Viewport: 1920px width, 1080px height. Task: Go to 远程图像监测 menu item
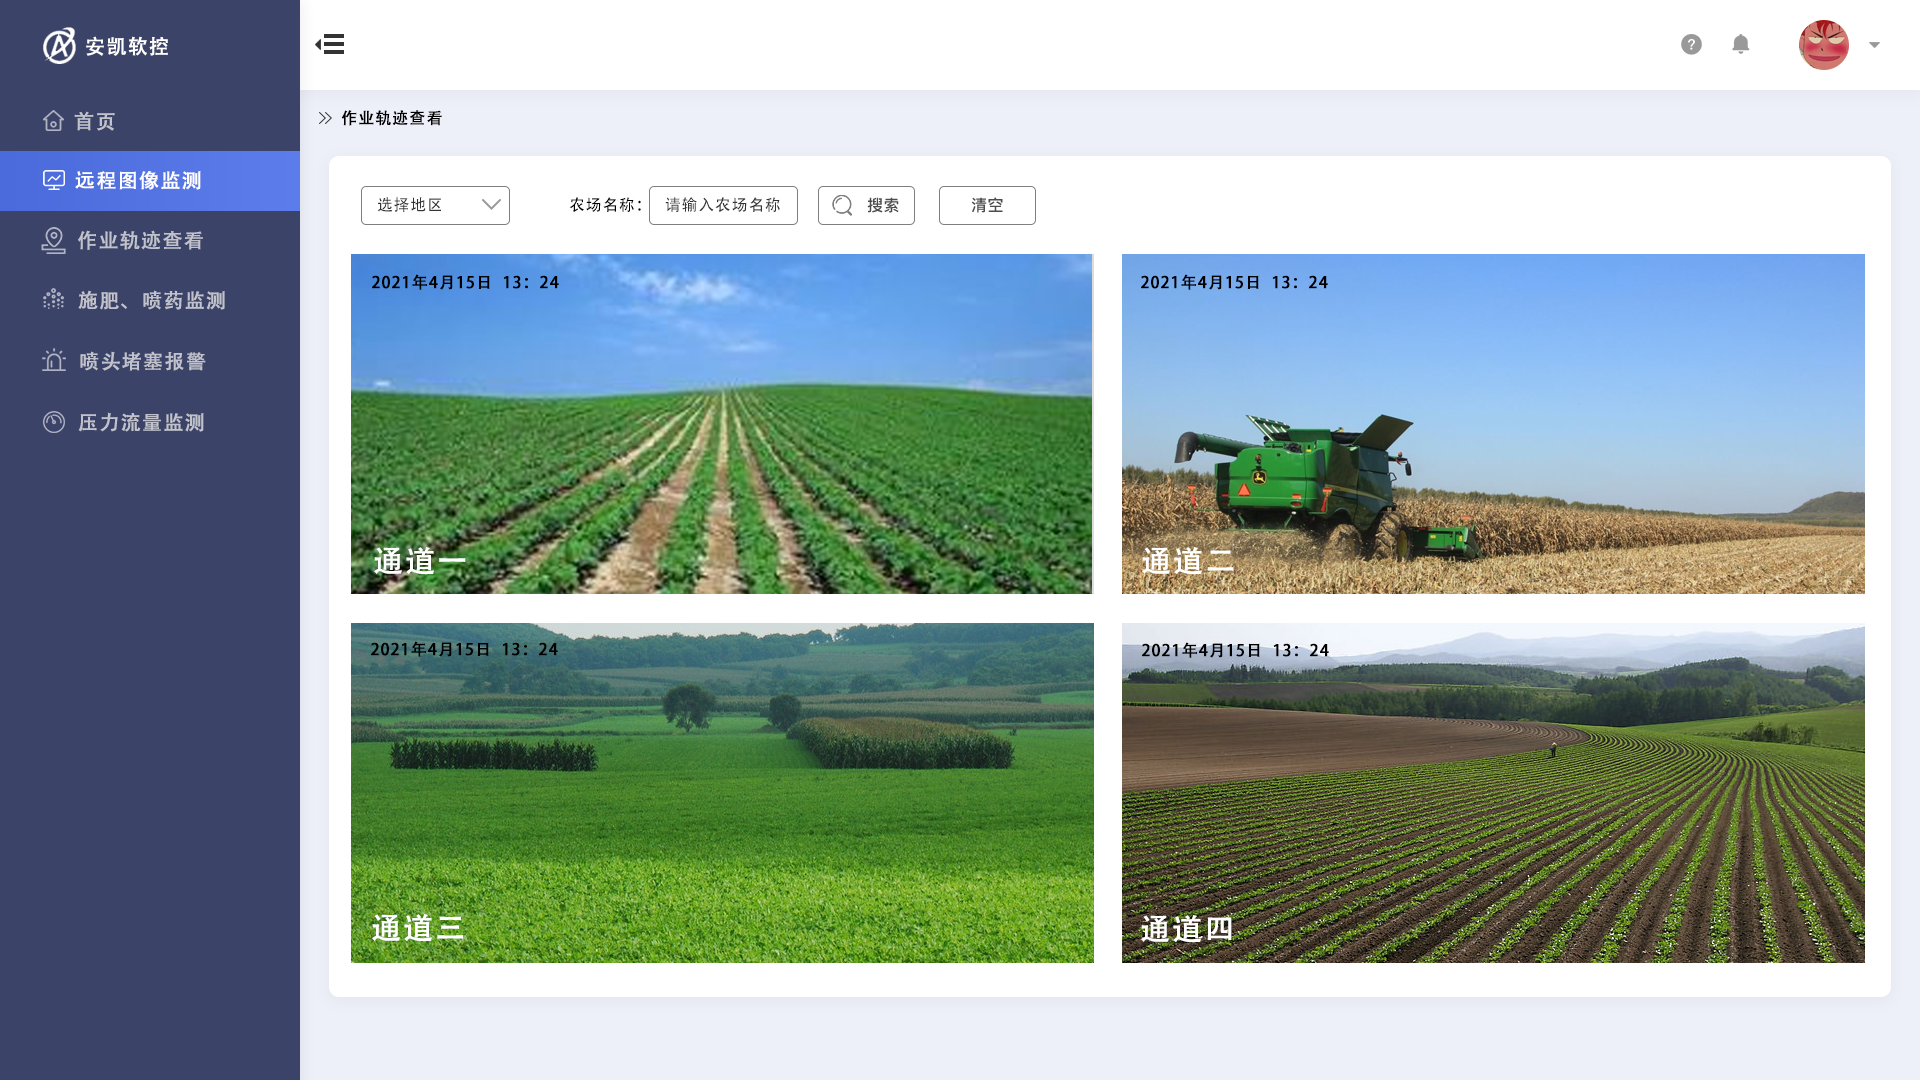click(x=138, y=181)
